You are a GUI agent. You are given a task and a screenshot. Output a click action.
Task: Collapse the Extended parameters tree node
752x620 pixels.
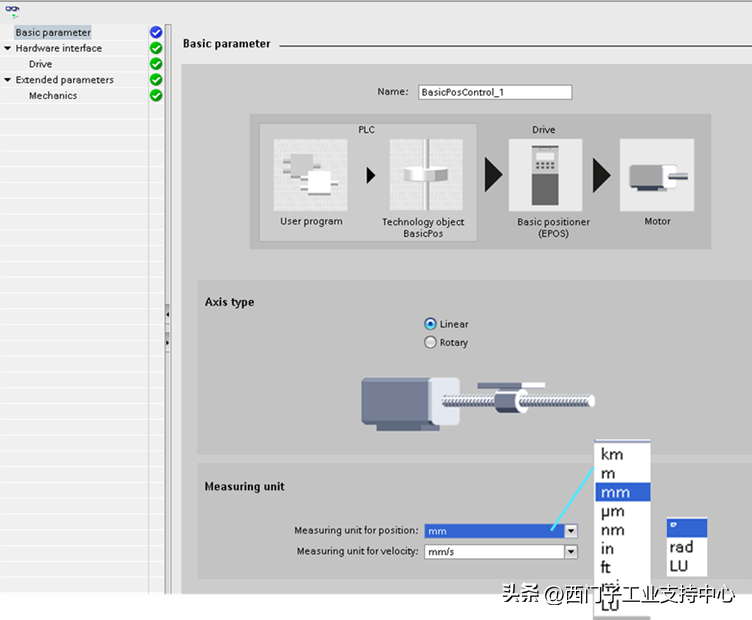click(x=8, y=80)
